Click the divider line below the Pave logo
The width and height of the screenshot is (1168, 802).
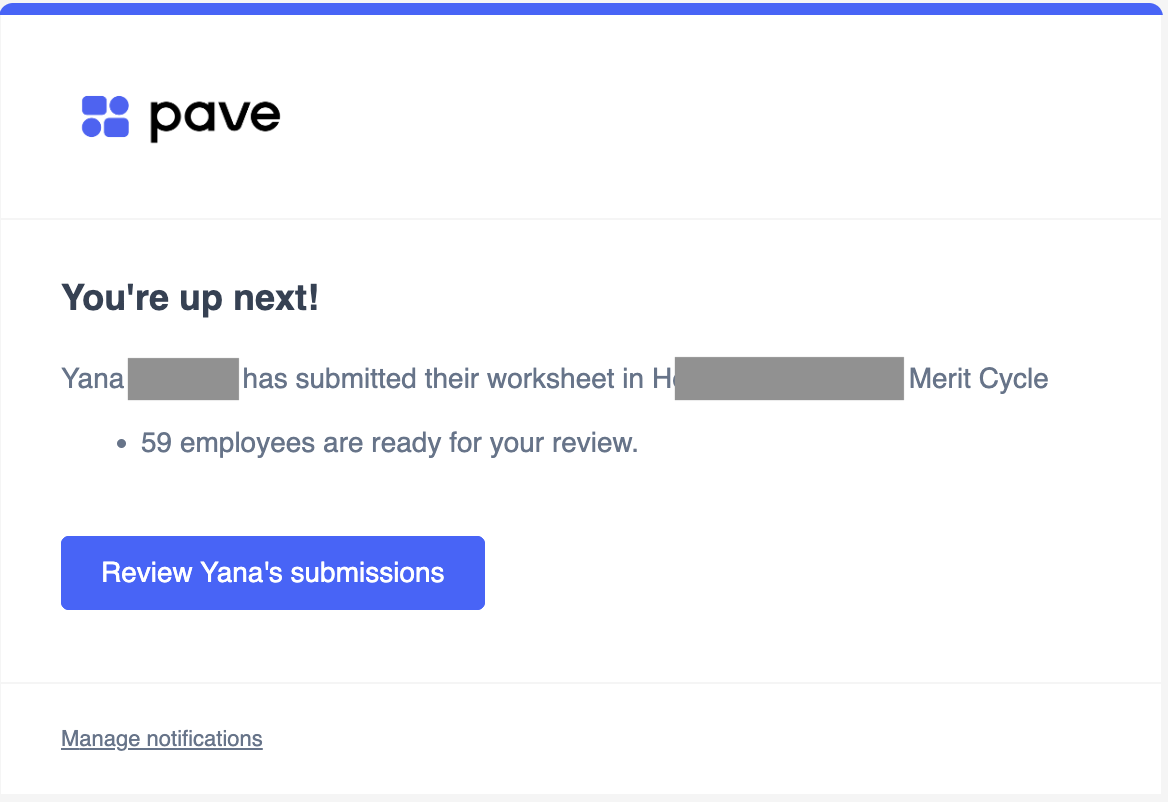581,219
